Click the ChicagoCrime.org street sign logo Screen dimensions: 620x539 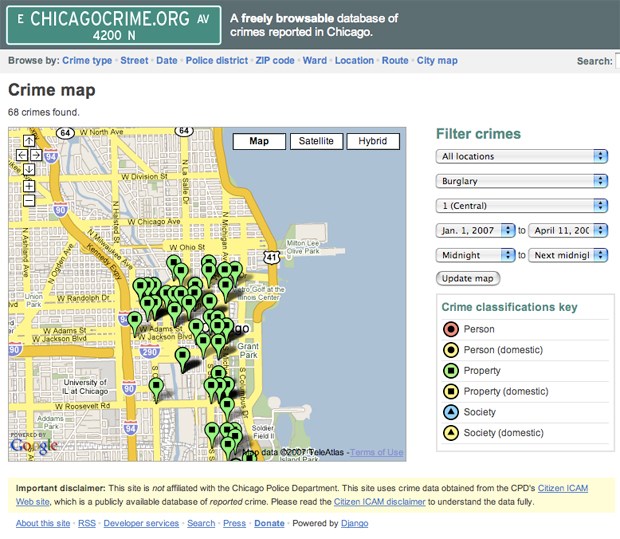(114, 25)
